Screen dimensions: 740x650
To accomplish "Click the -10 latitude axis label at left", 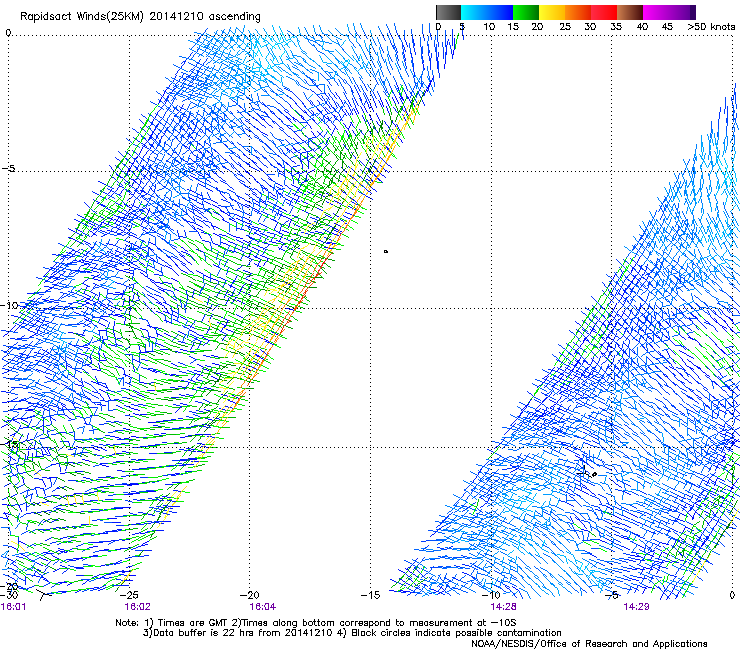I will click(x=9, y=305).
